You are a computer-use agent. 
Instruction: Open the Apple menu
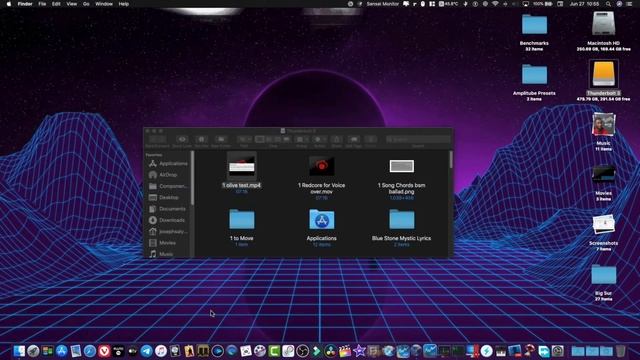click(x=9, y=4)
